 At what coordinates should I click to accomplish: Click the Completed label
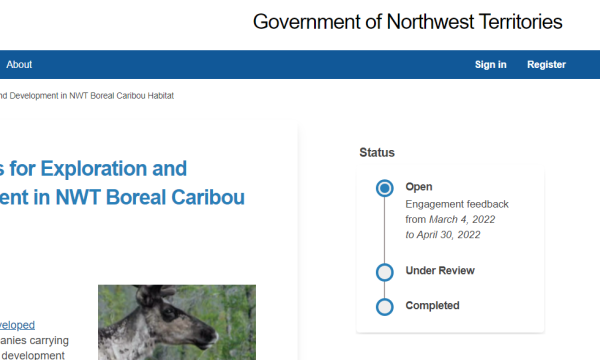point(432,305)
